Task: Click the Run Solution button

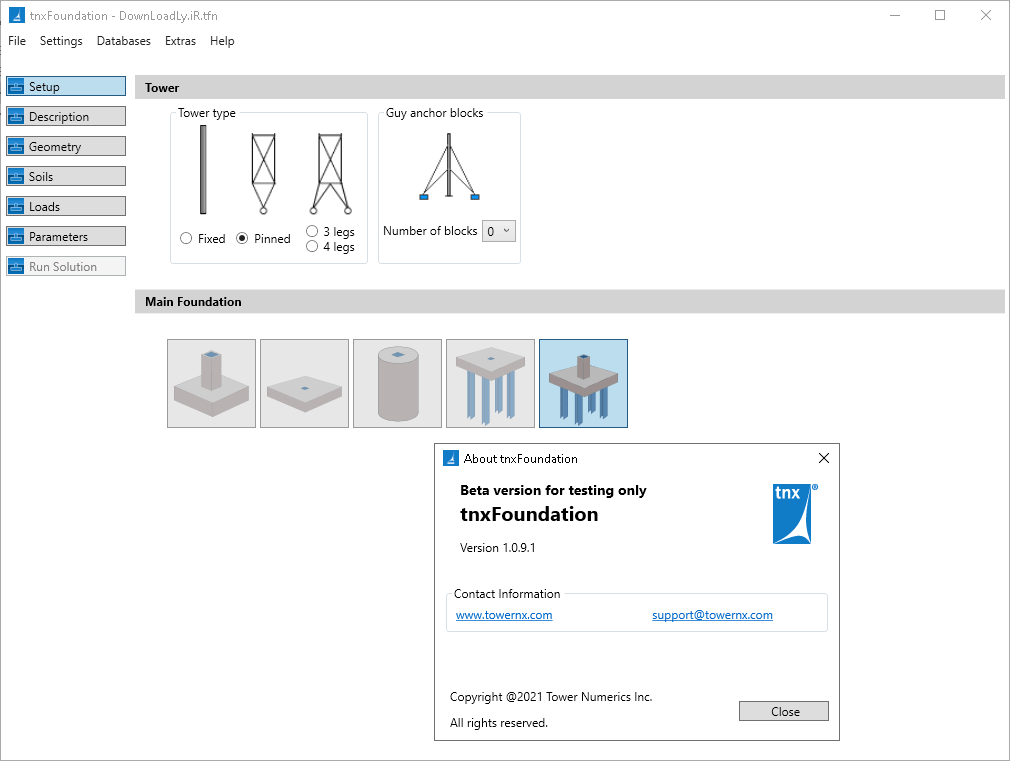Action: [x=66, y=266]
